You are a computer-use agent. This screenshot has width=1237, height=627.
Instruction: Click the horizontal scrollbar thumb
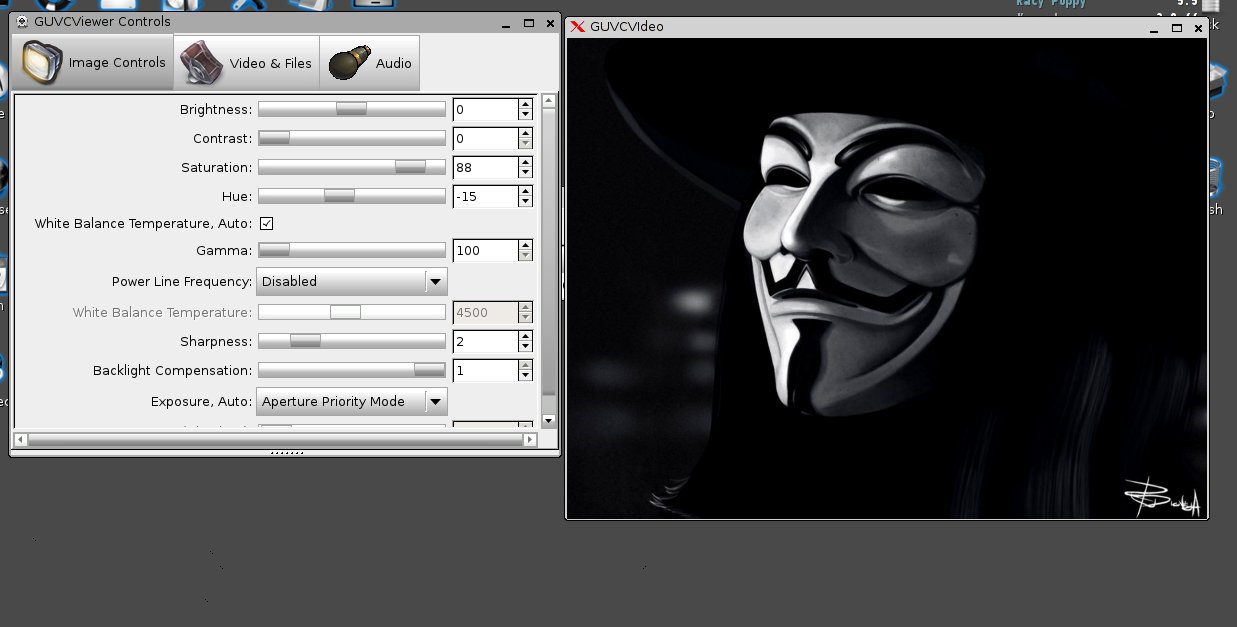pyautogui.click(x=274, y=439)
